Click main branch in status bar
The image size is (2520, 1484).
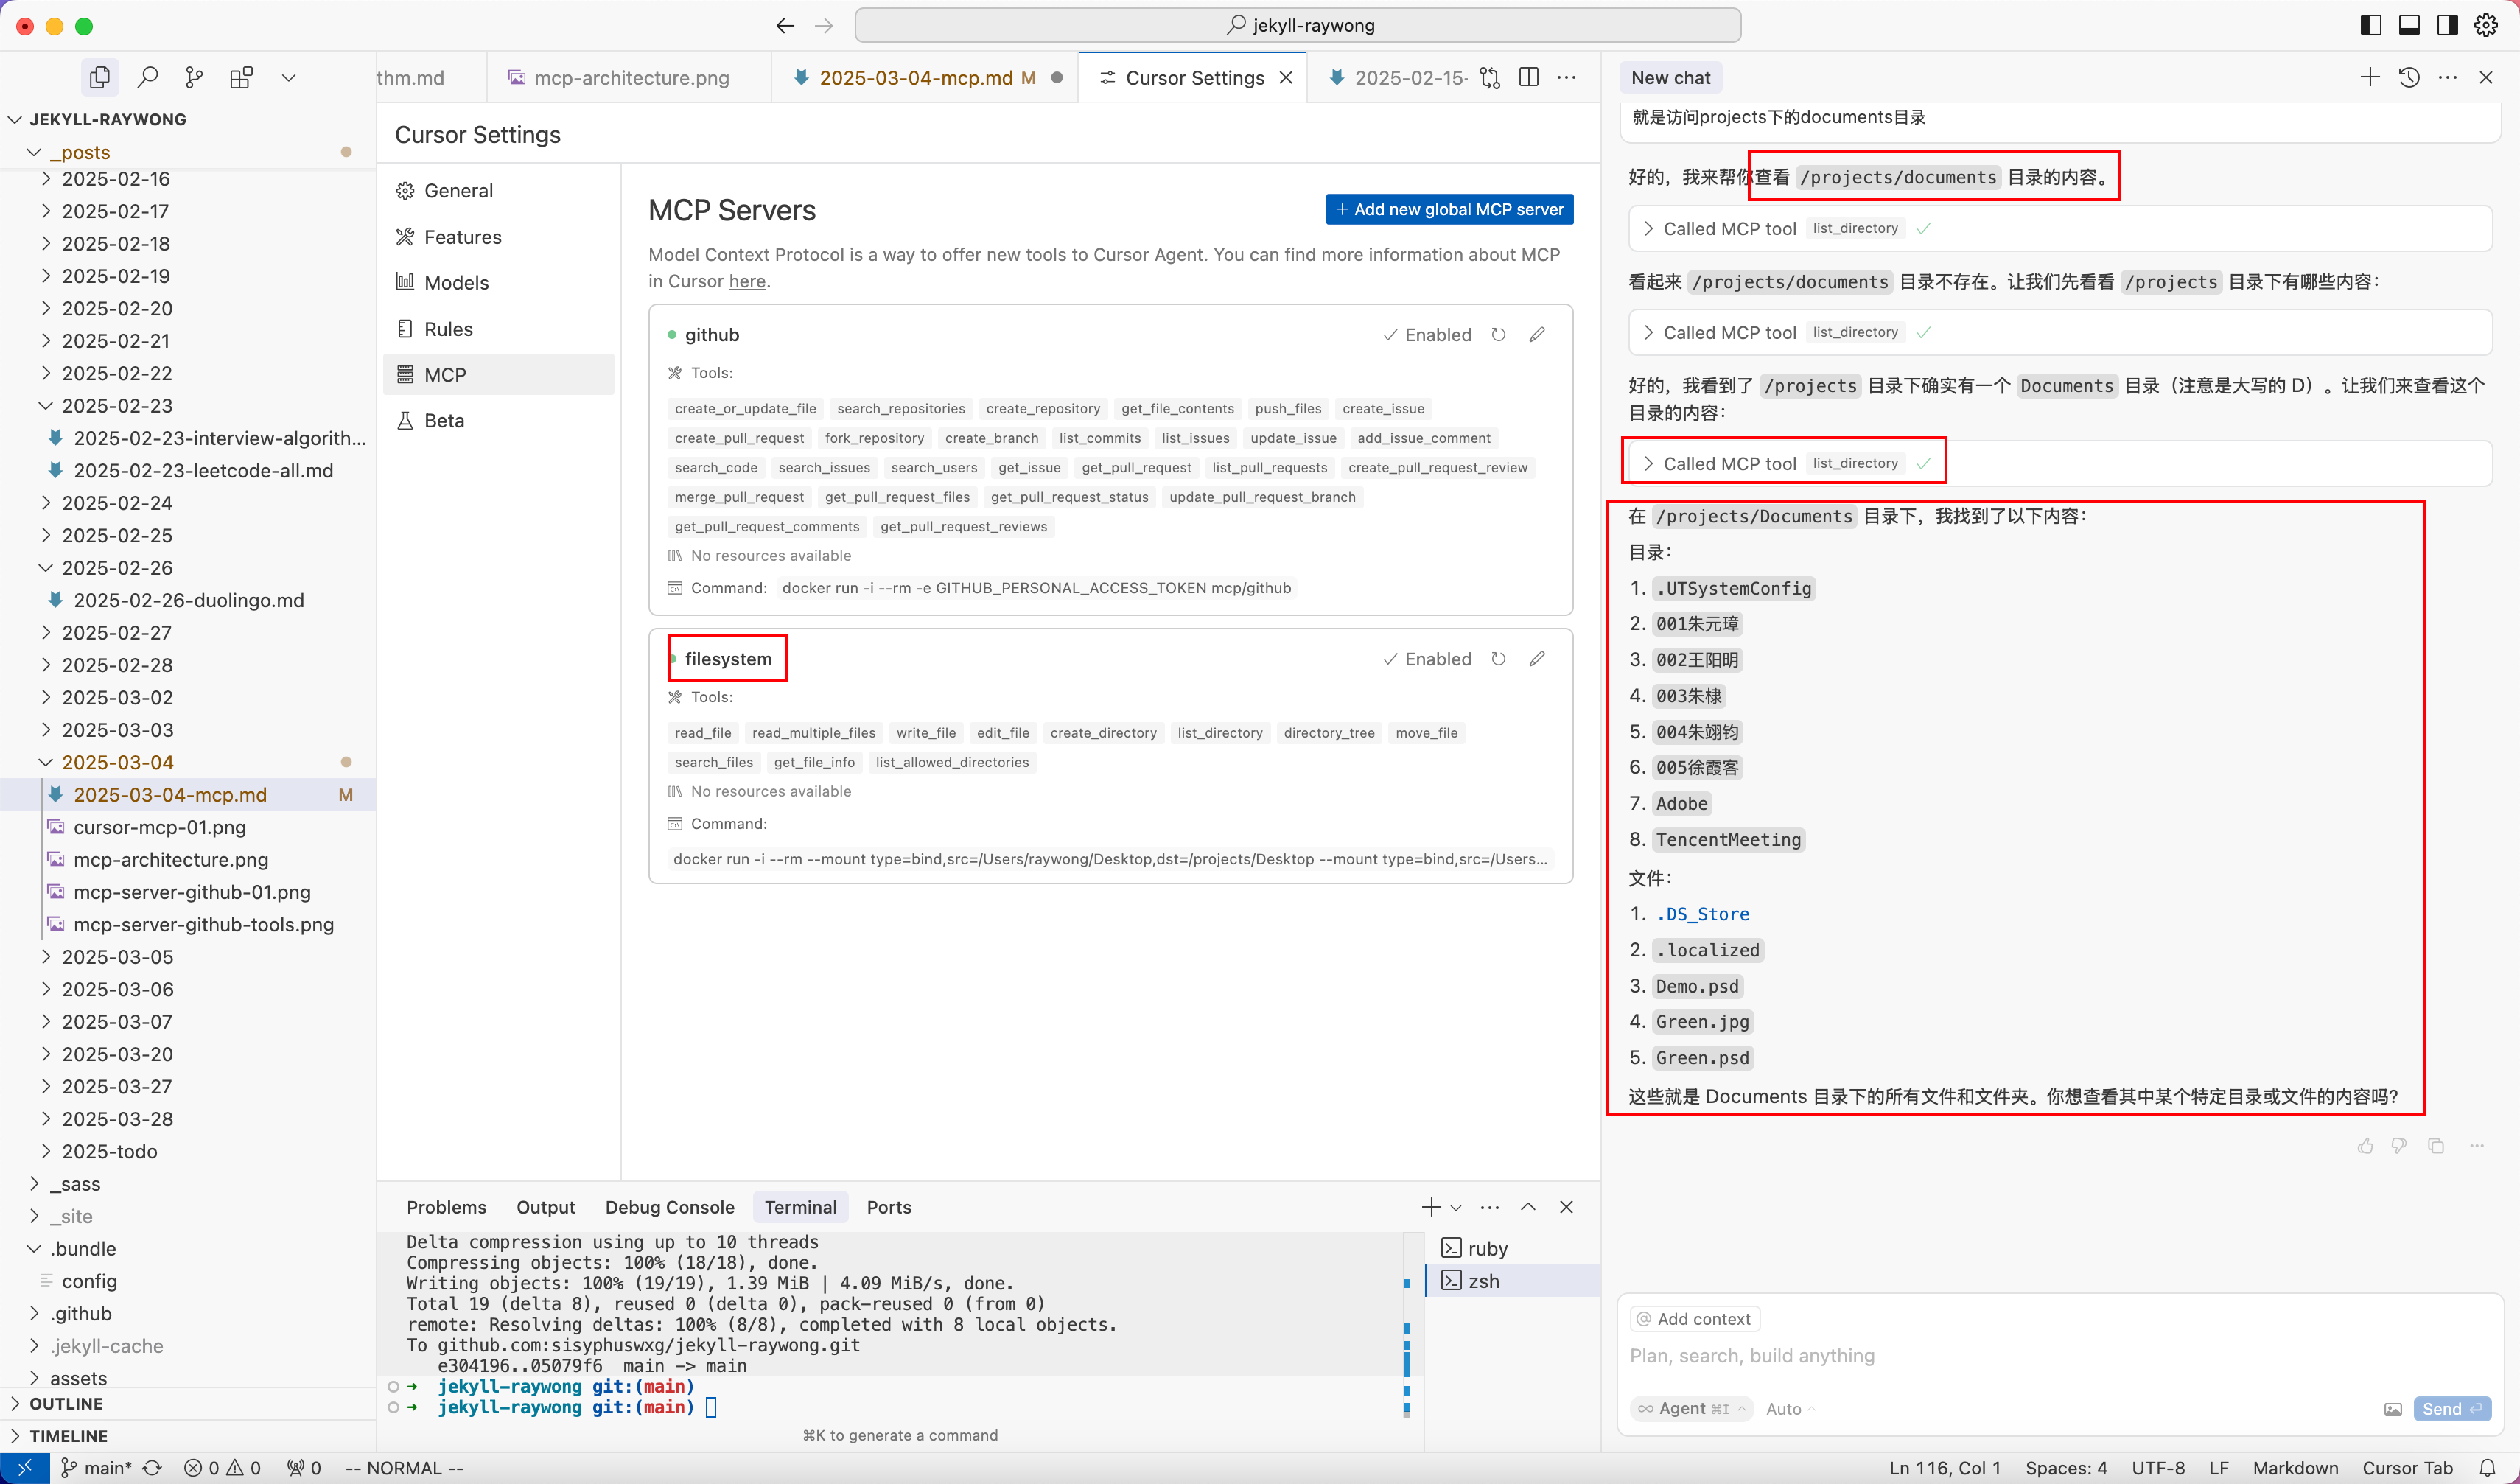(97, 1468)
